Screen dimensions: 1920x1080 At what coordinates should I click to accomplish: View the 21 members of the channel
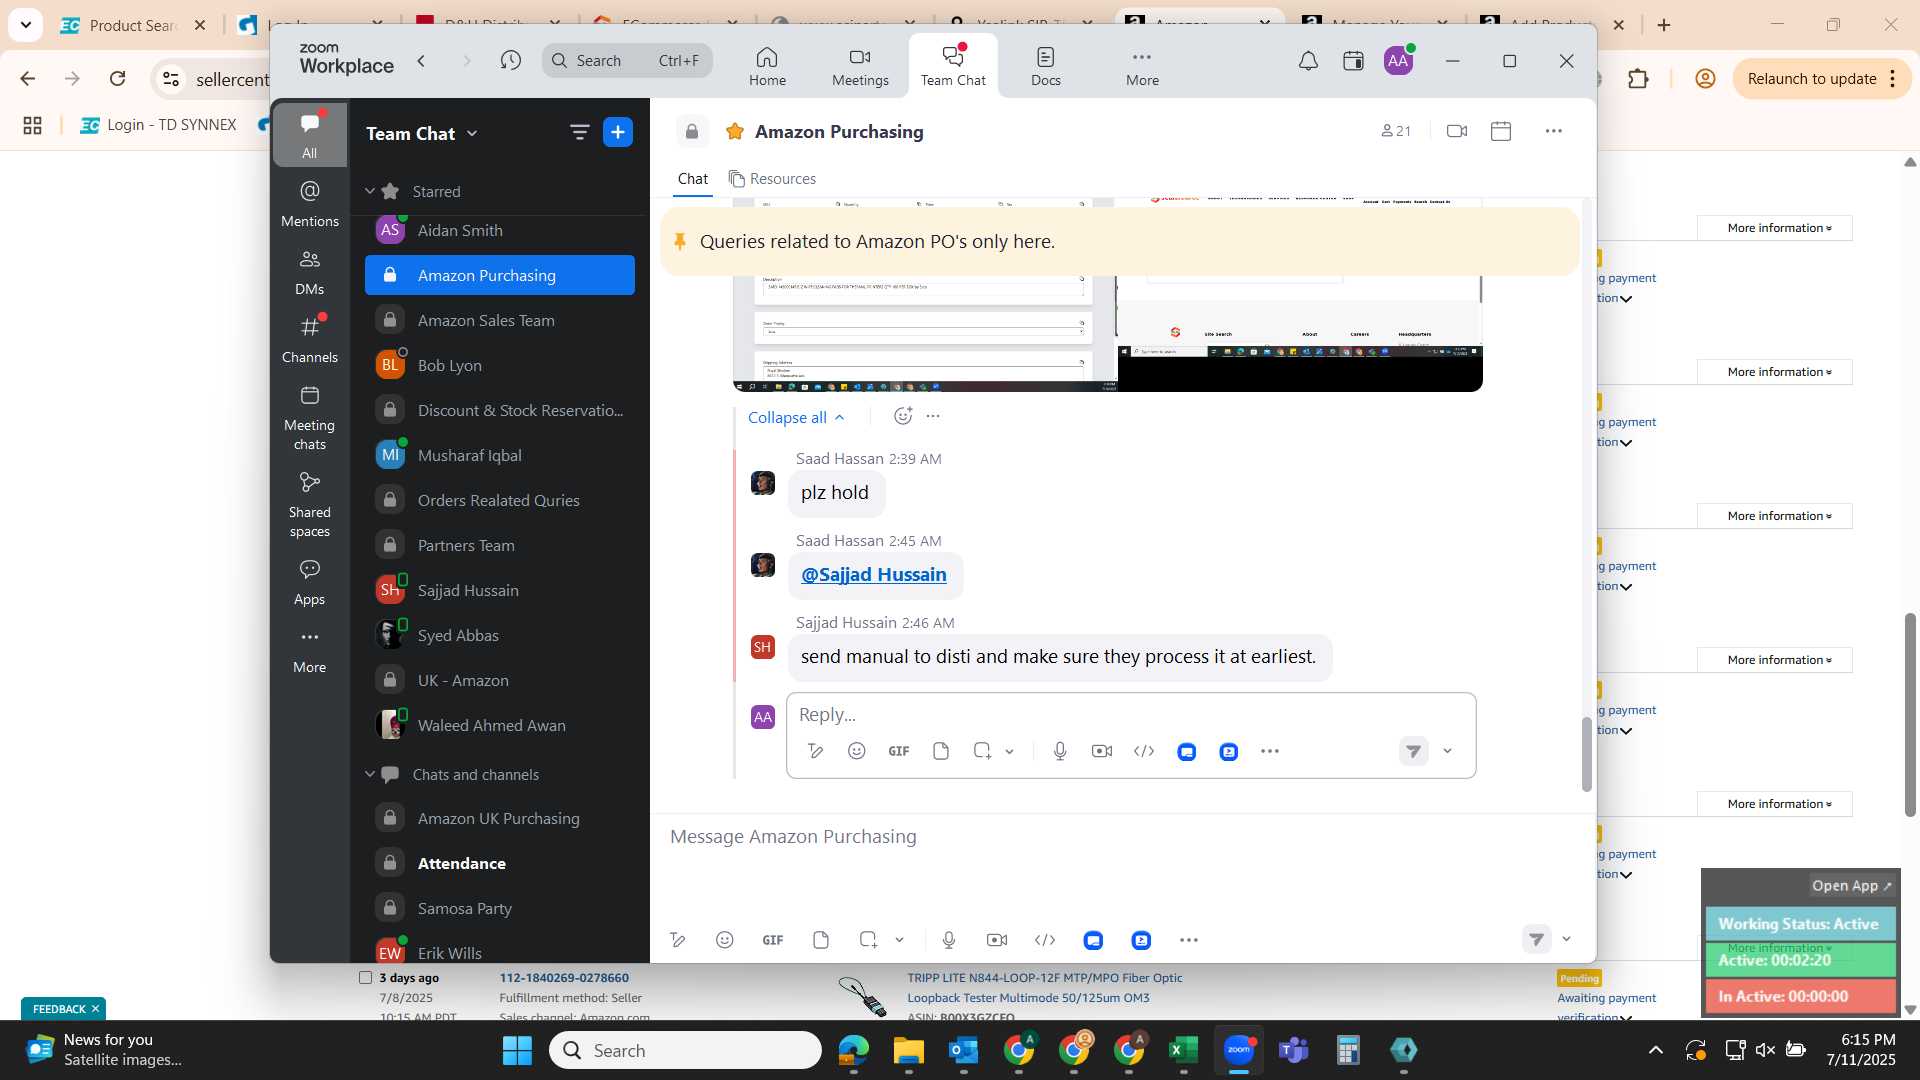1396,131
